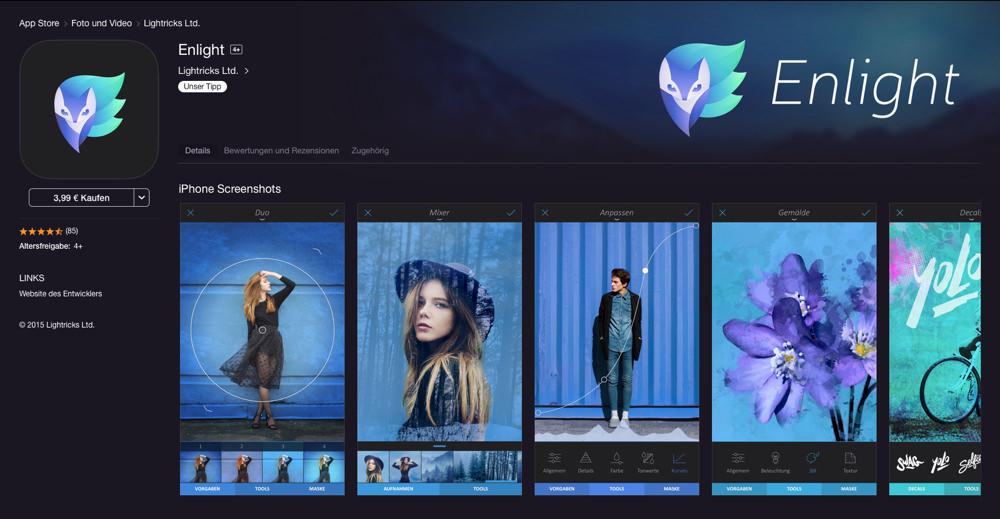Viewport: 1000px width, 519px height.
Task: Choose preset 1 thumbnail in Duo screenshot
Action: 201,467
